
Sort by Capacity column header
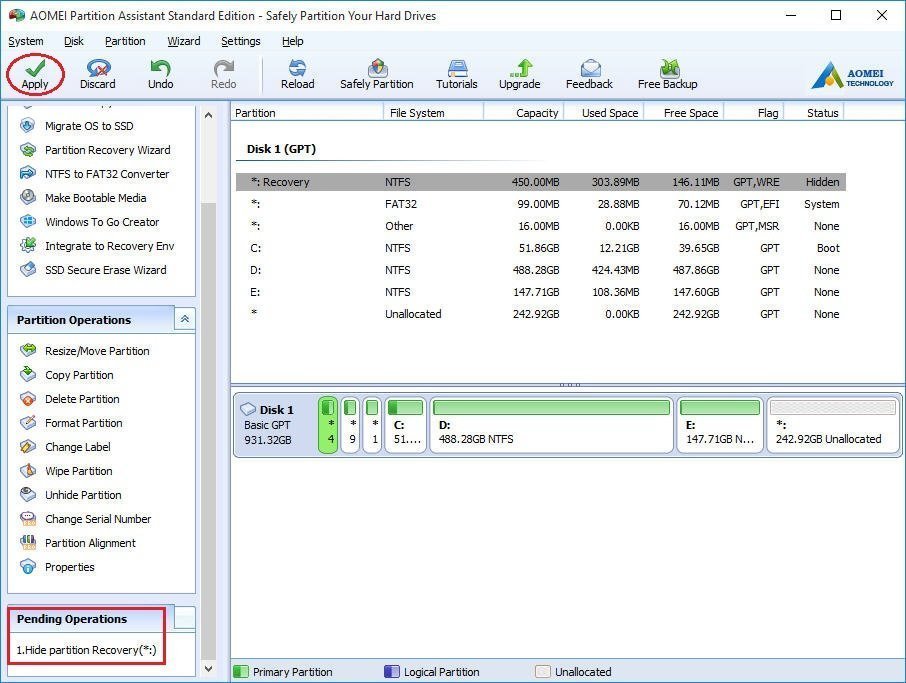click(524, 113)
